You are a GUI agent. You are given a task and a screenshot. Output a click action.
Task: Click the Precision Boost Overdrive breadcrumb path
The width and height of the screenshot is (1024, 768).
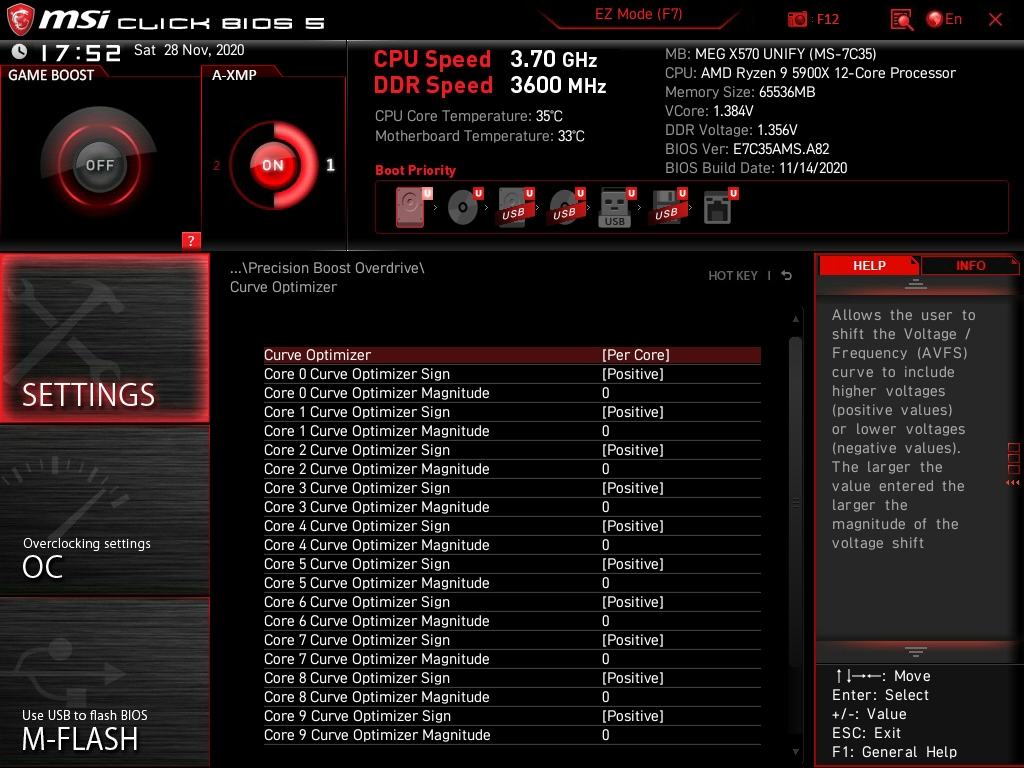327,268
